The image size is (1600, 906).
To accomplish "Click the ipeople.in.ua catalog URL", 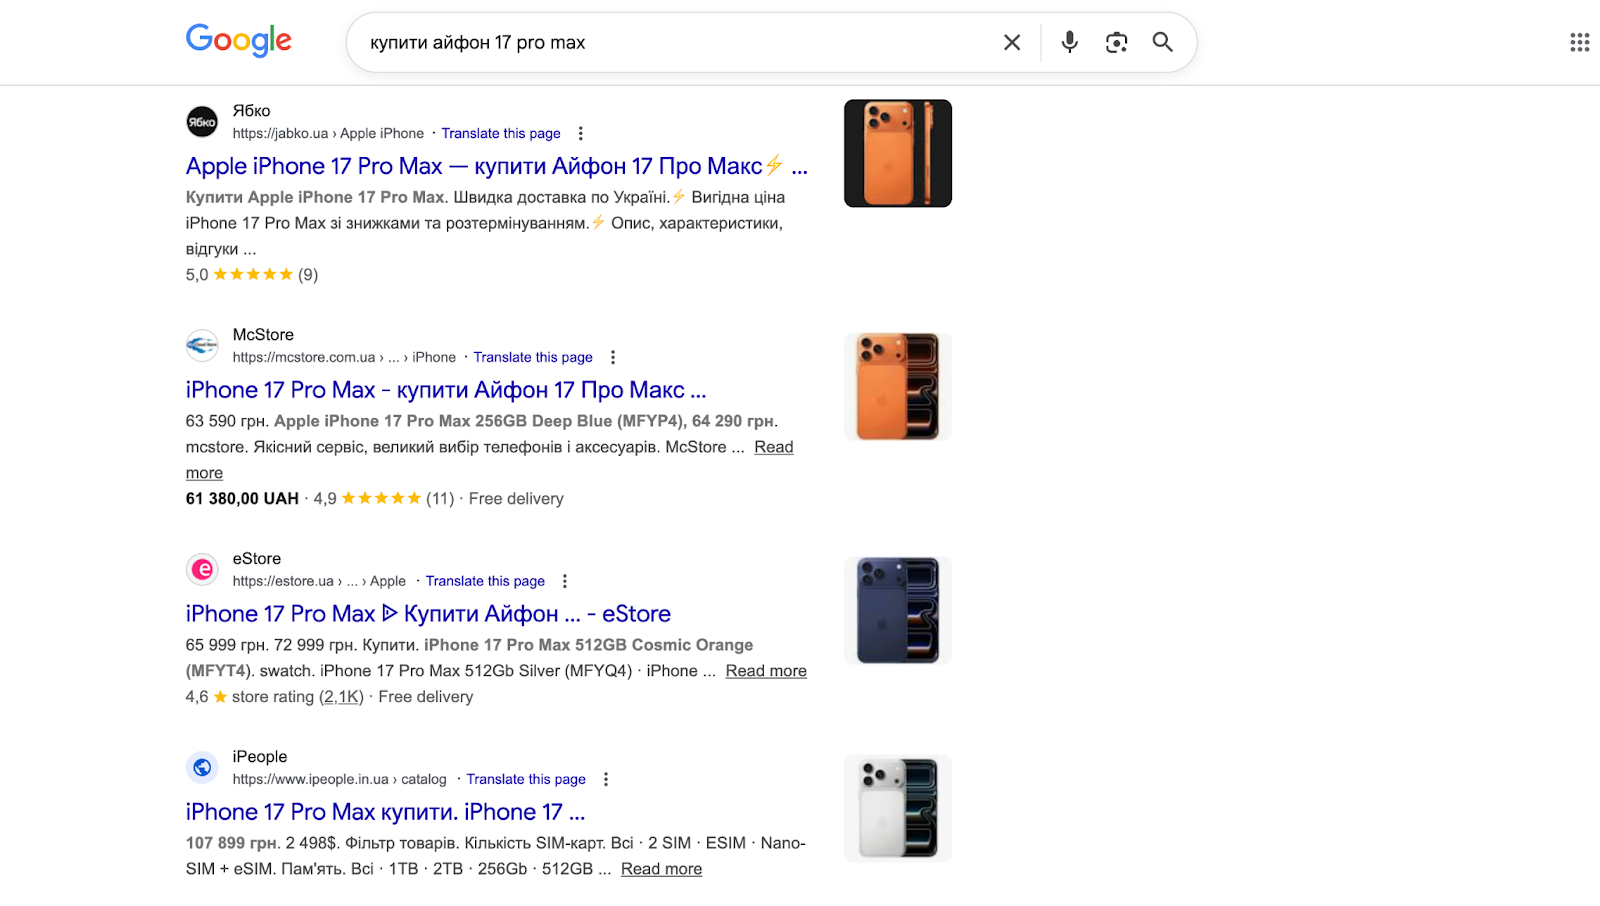I will tap(340, 780).
